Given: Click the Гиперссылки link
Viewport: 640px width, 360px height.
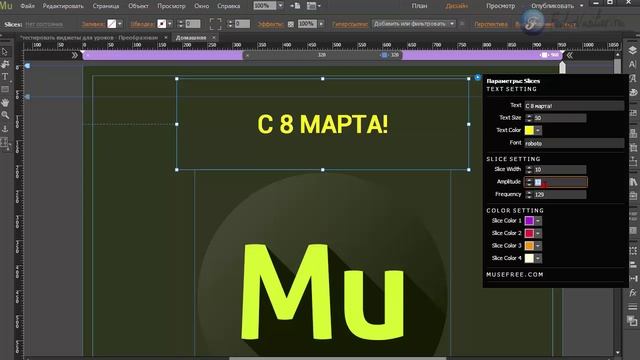Looking at the screenshot, I should coord(350,24).
